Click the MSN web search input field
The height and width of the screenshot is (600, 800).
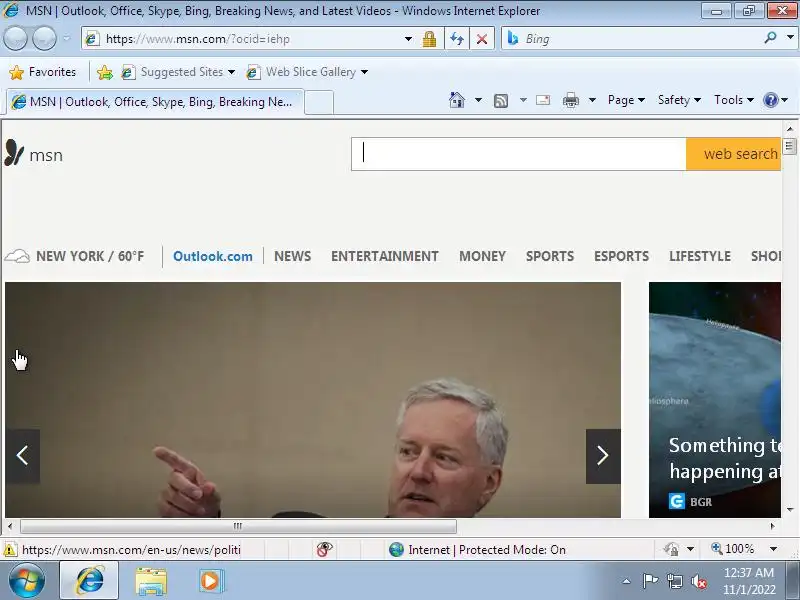518,154
